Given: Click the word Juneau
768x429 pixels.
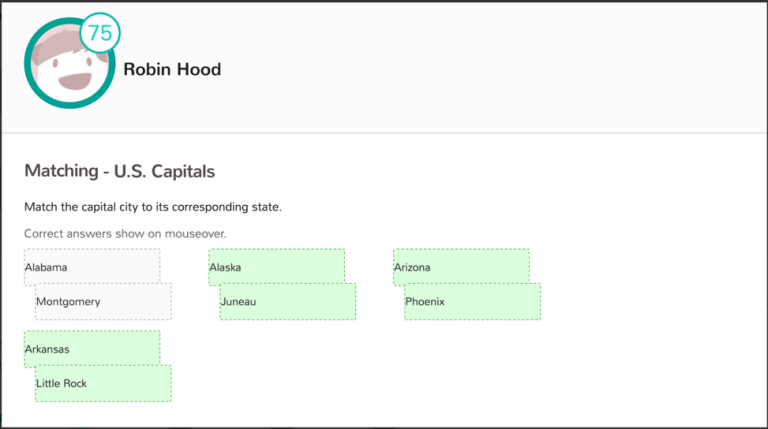Looking at the screenshot, I should coord(238,302).
